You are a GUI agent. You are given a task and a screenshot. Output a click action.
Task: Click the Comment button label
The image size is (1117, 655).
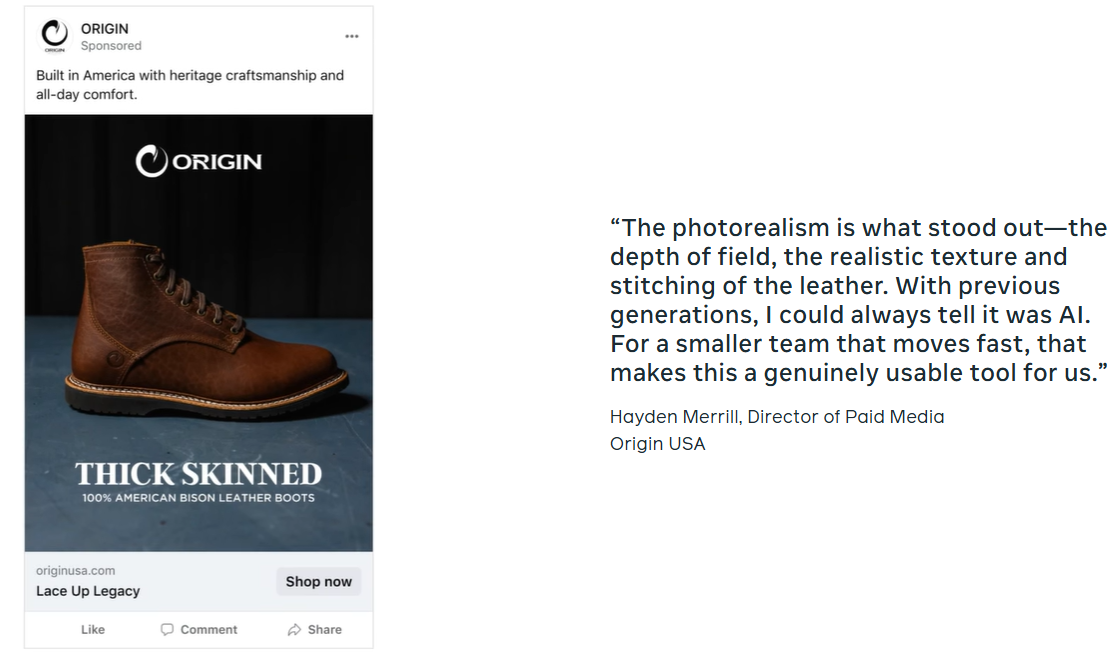(x=209, y=629)
